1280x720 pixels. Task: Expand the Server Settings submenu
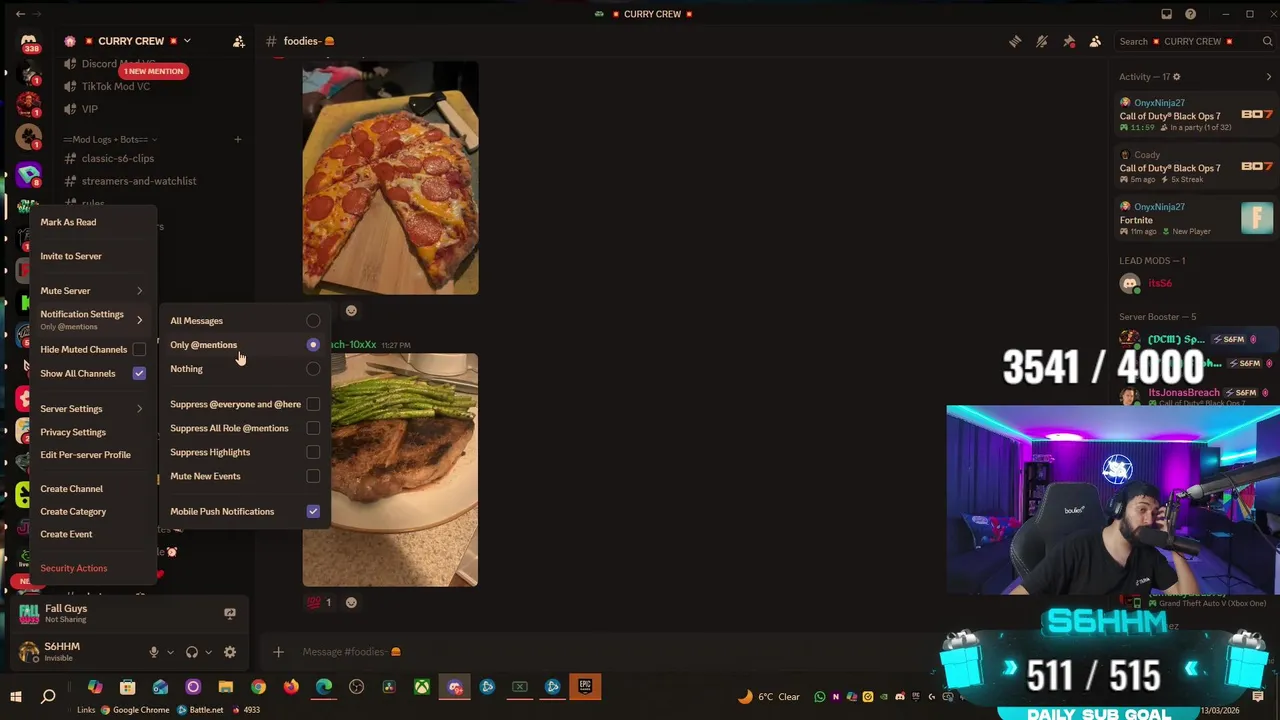pos(92,409)
